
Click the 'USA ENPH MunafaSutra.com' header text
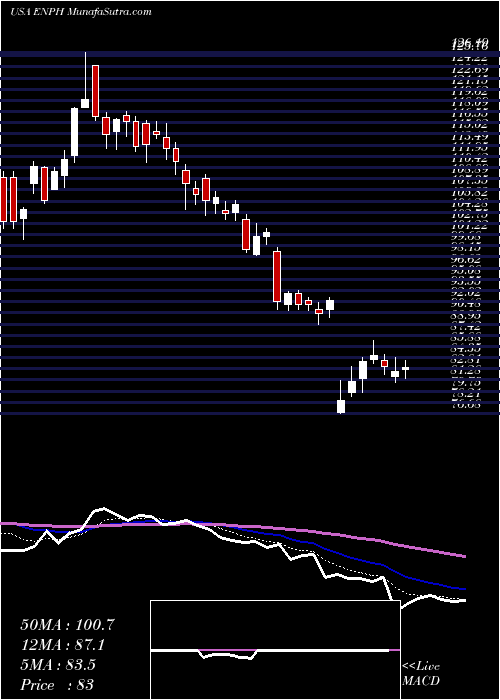point(80,12)
